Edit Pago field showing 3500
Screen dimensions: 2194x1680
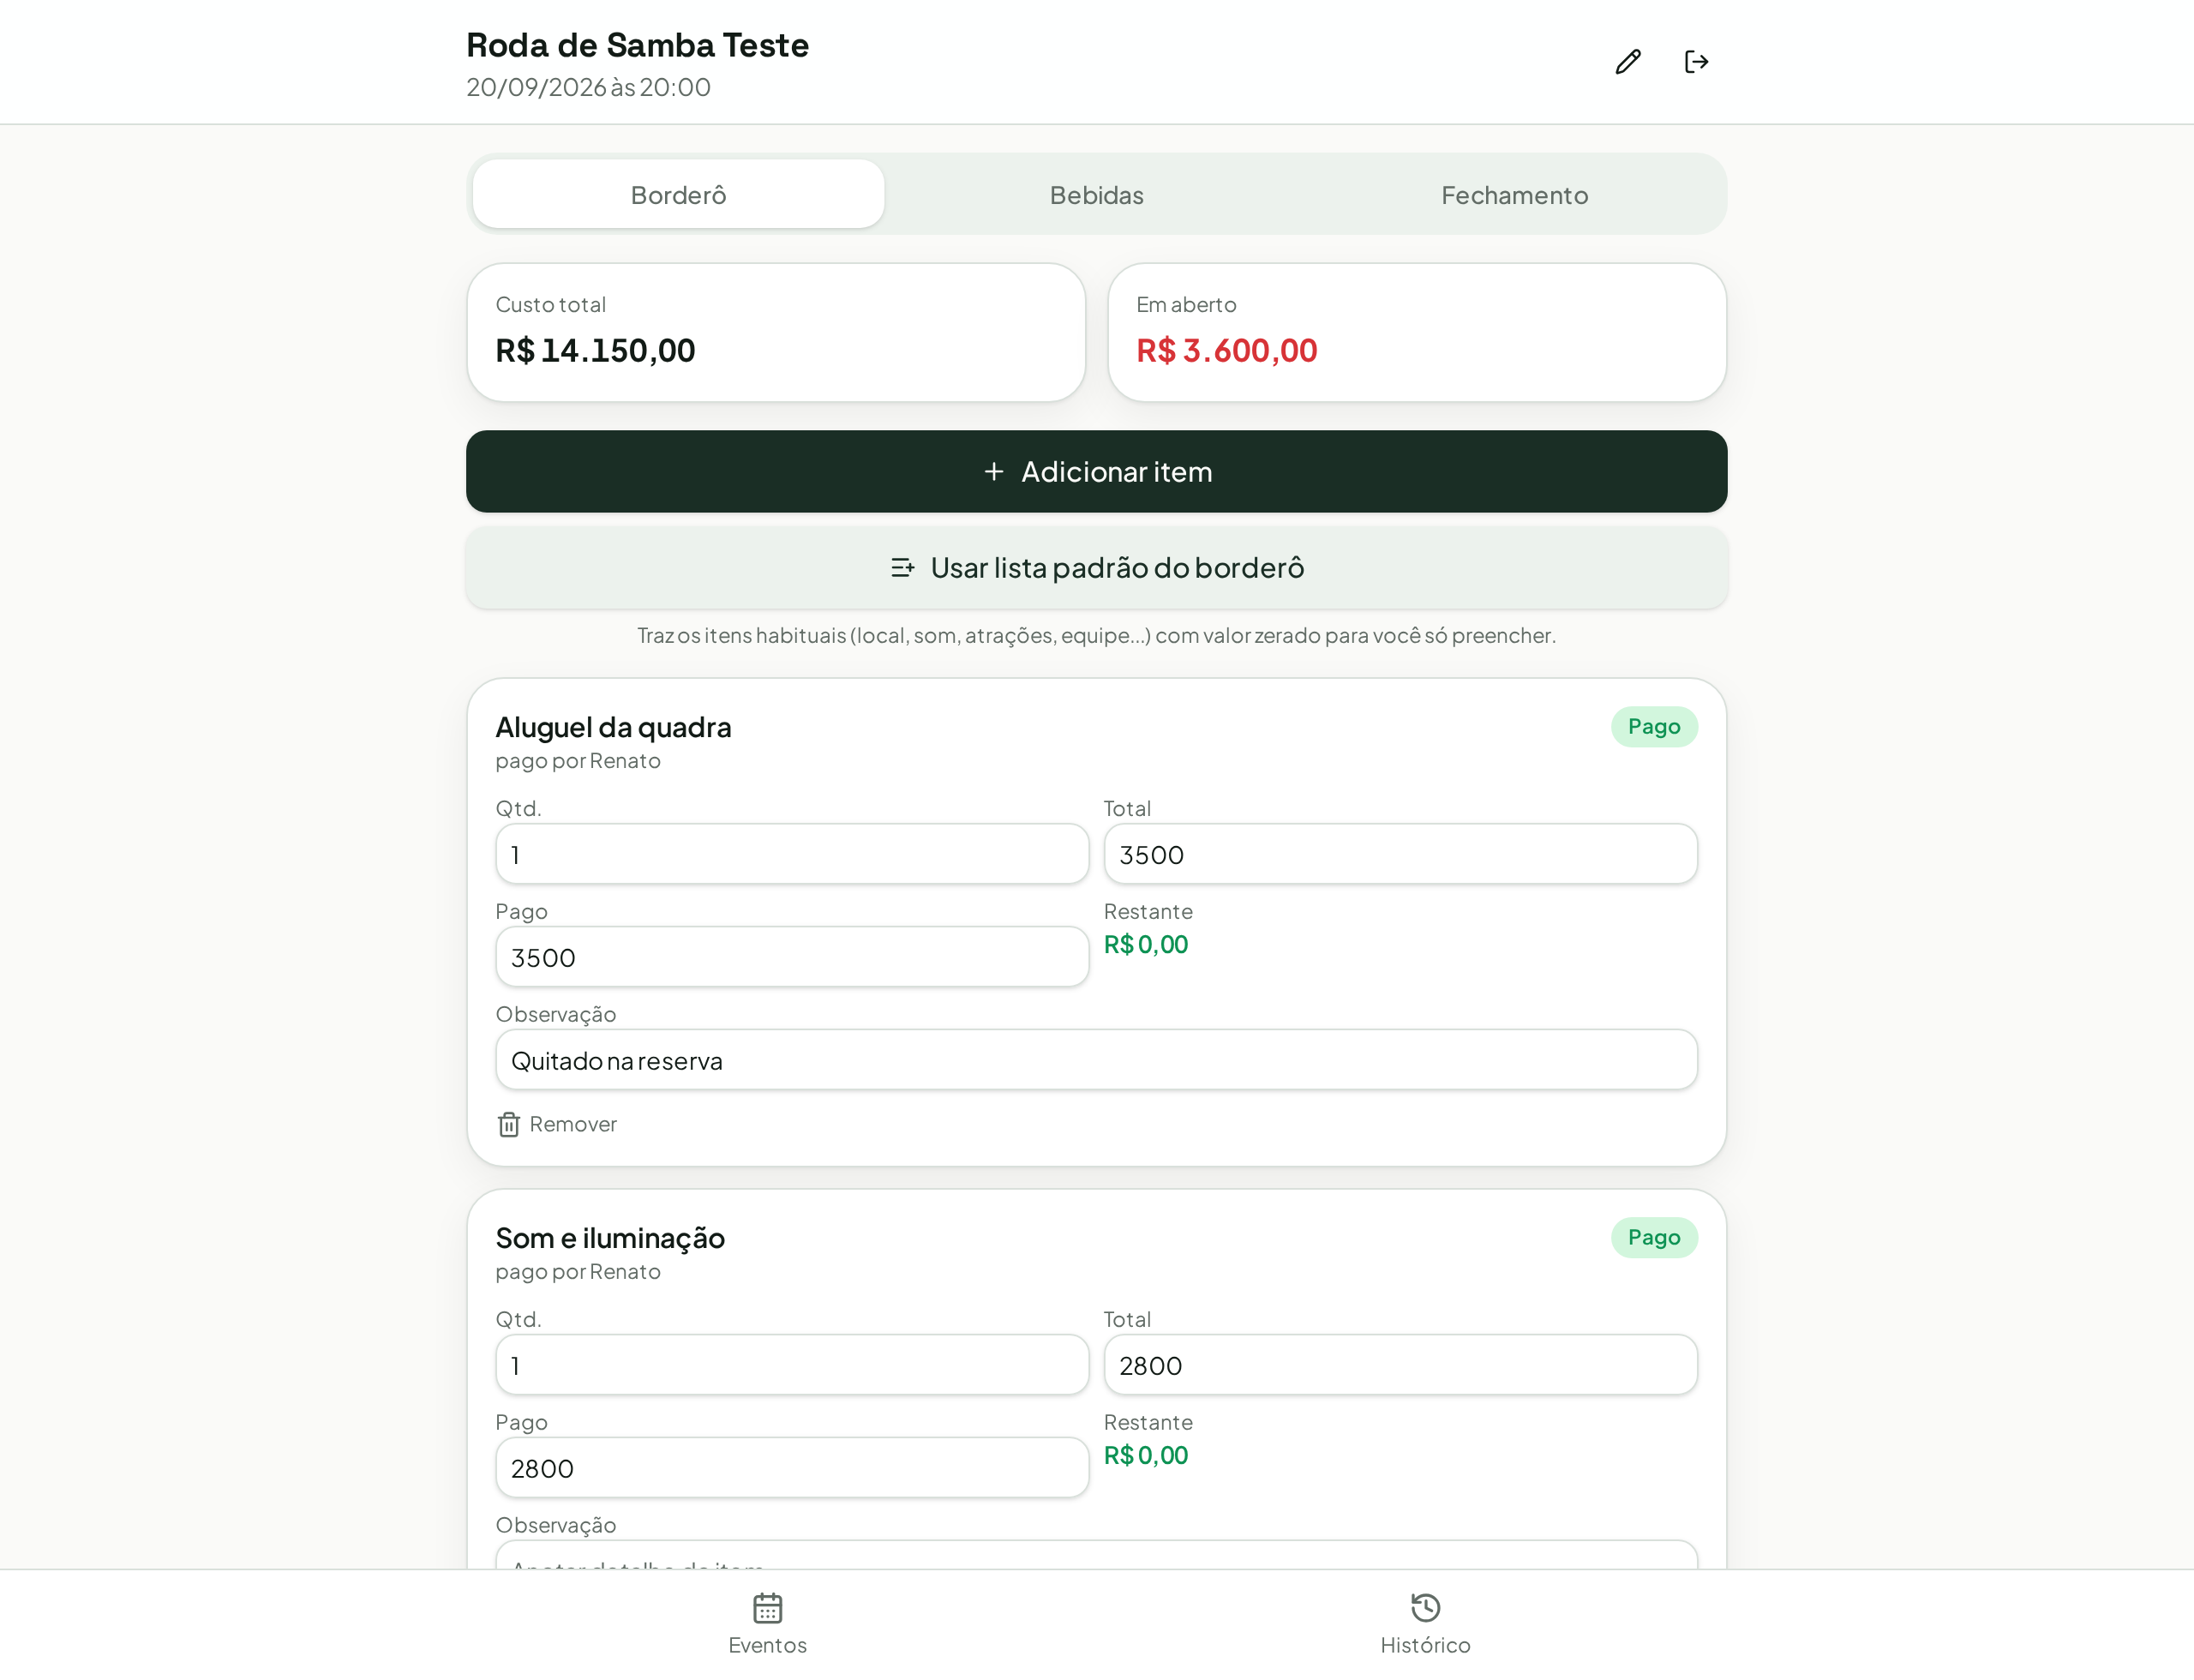(x=792, y=957)
